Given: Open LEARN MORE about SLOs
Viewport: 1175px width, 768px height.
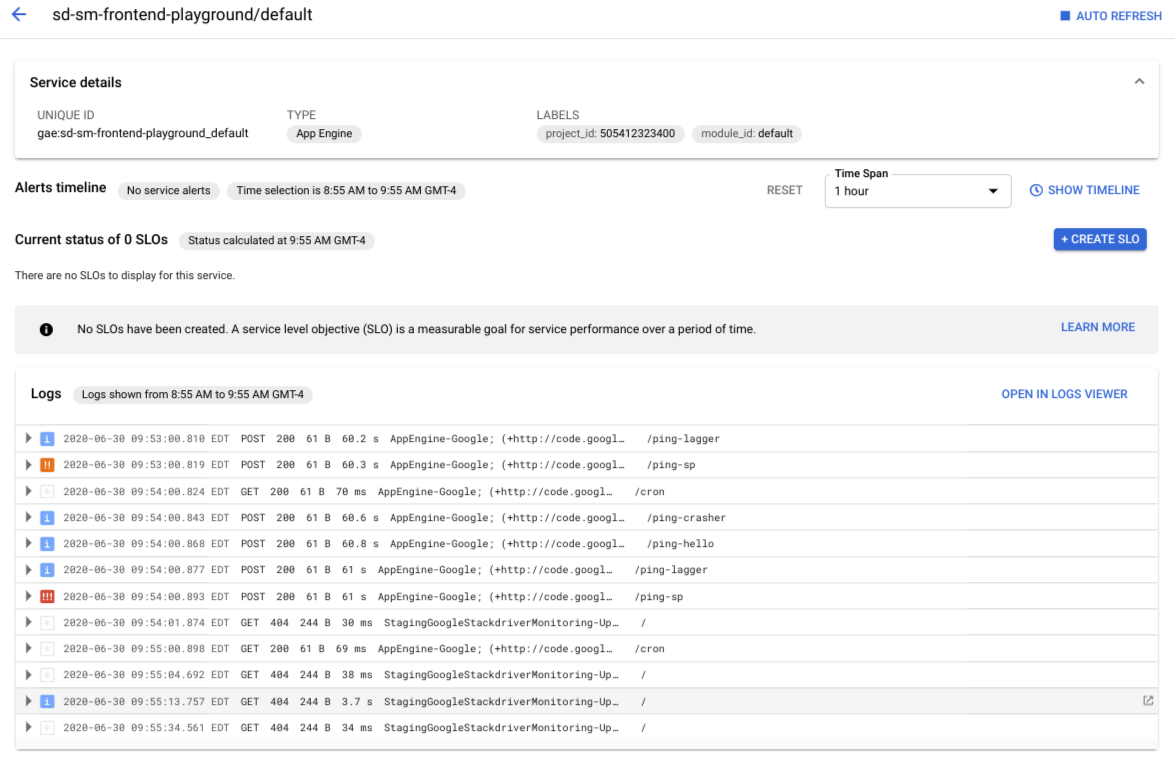Looking at the screenshot, I should tap(1097, 327).
